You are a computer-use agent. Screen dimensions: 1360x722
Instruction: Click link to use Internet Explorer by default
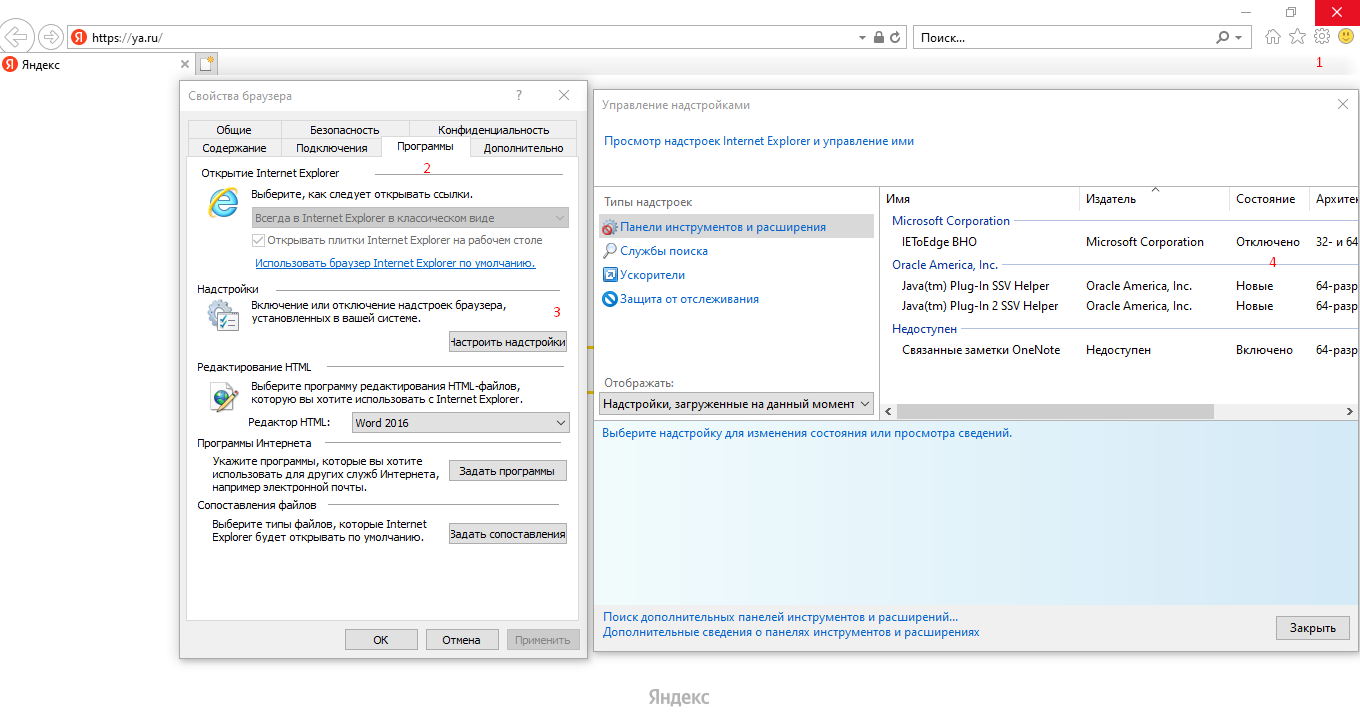(x=395, y=263)
